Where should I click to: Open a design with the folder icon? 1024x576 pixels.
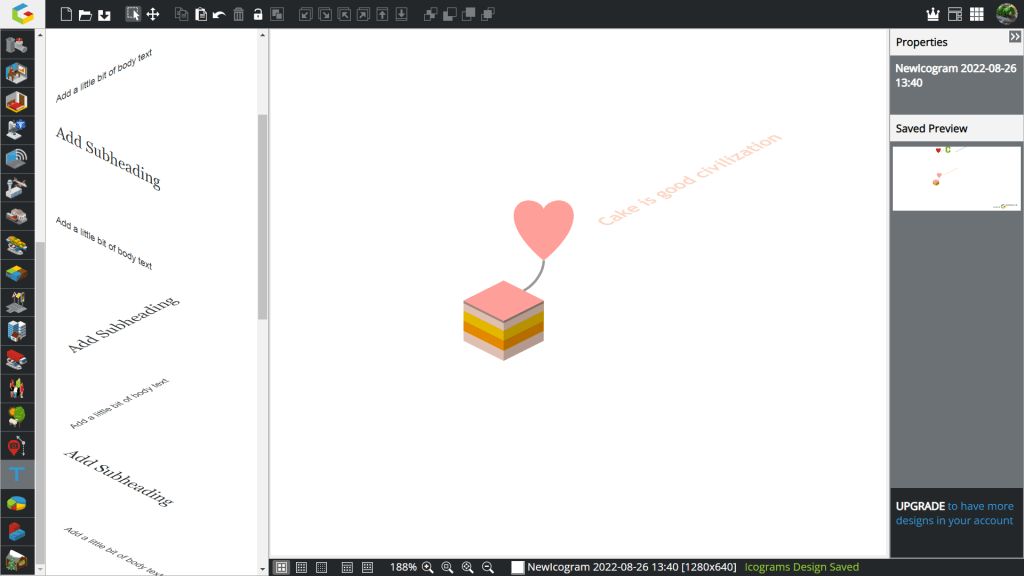point(85,14)
